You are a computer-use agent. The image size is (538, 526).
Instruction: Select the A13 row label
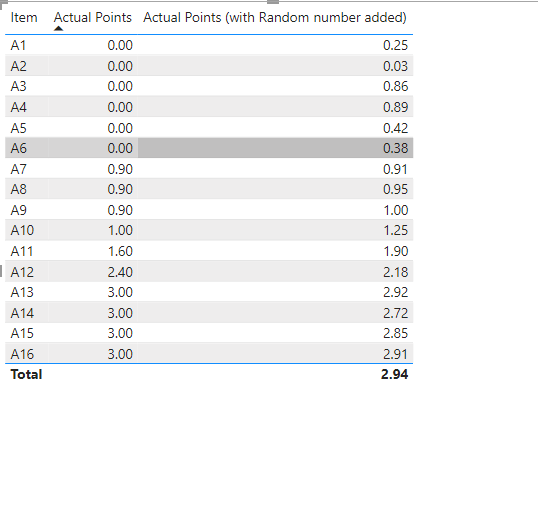coord(22,292)
